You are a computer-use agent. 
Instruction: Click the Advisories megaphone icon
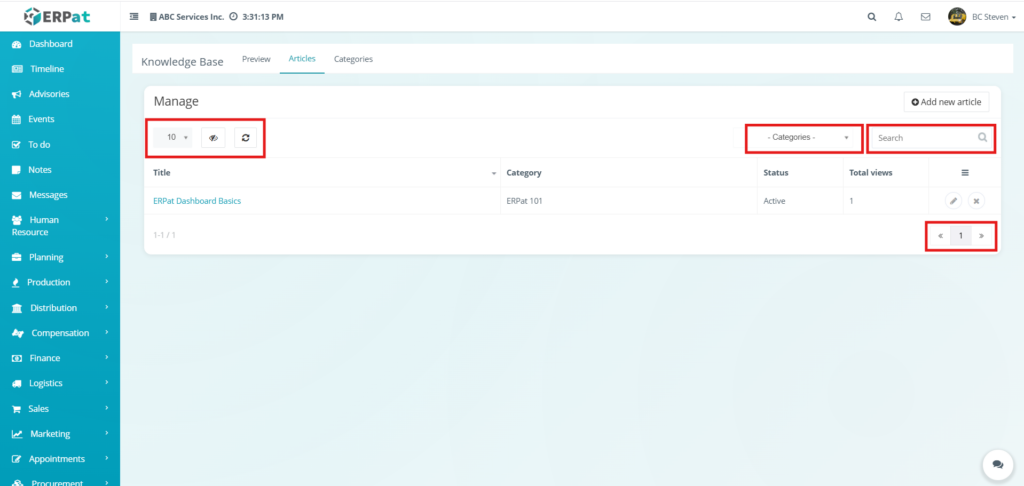[x=17, y=95]
